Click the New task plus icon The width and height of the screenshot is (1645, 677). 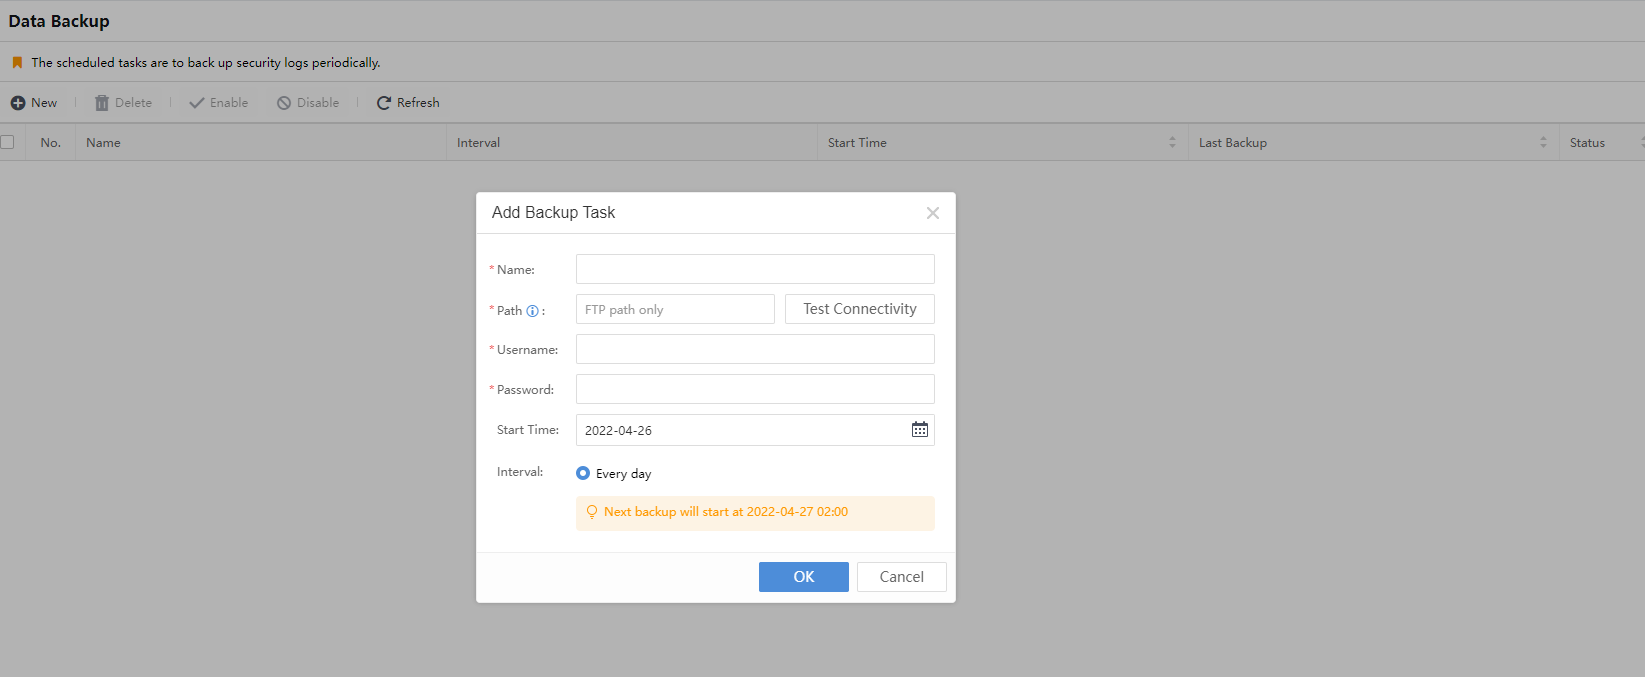(18, 103)
